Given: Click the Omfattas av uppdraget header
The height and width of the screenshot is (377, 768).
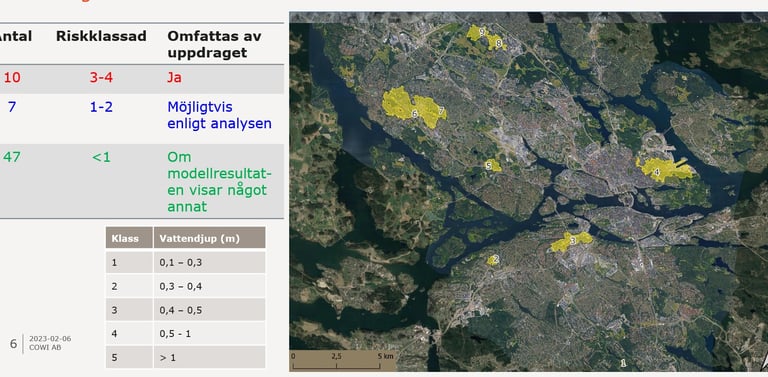Looking at the screenshot, I should coord(214,44).
